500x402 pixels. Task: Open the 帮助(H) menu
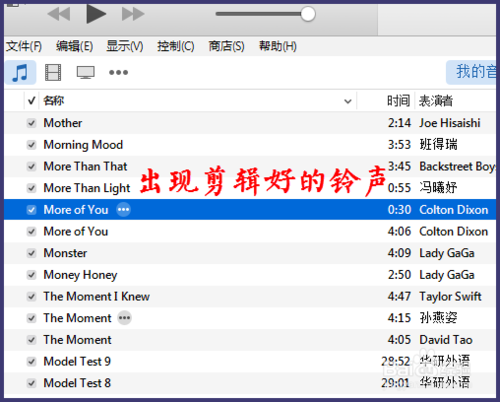(278, 46)
